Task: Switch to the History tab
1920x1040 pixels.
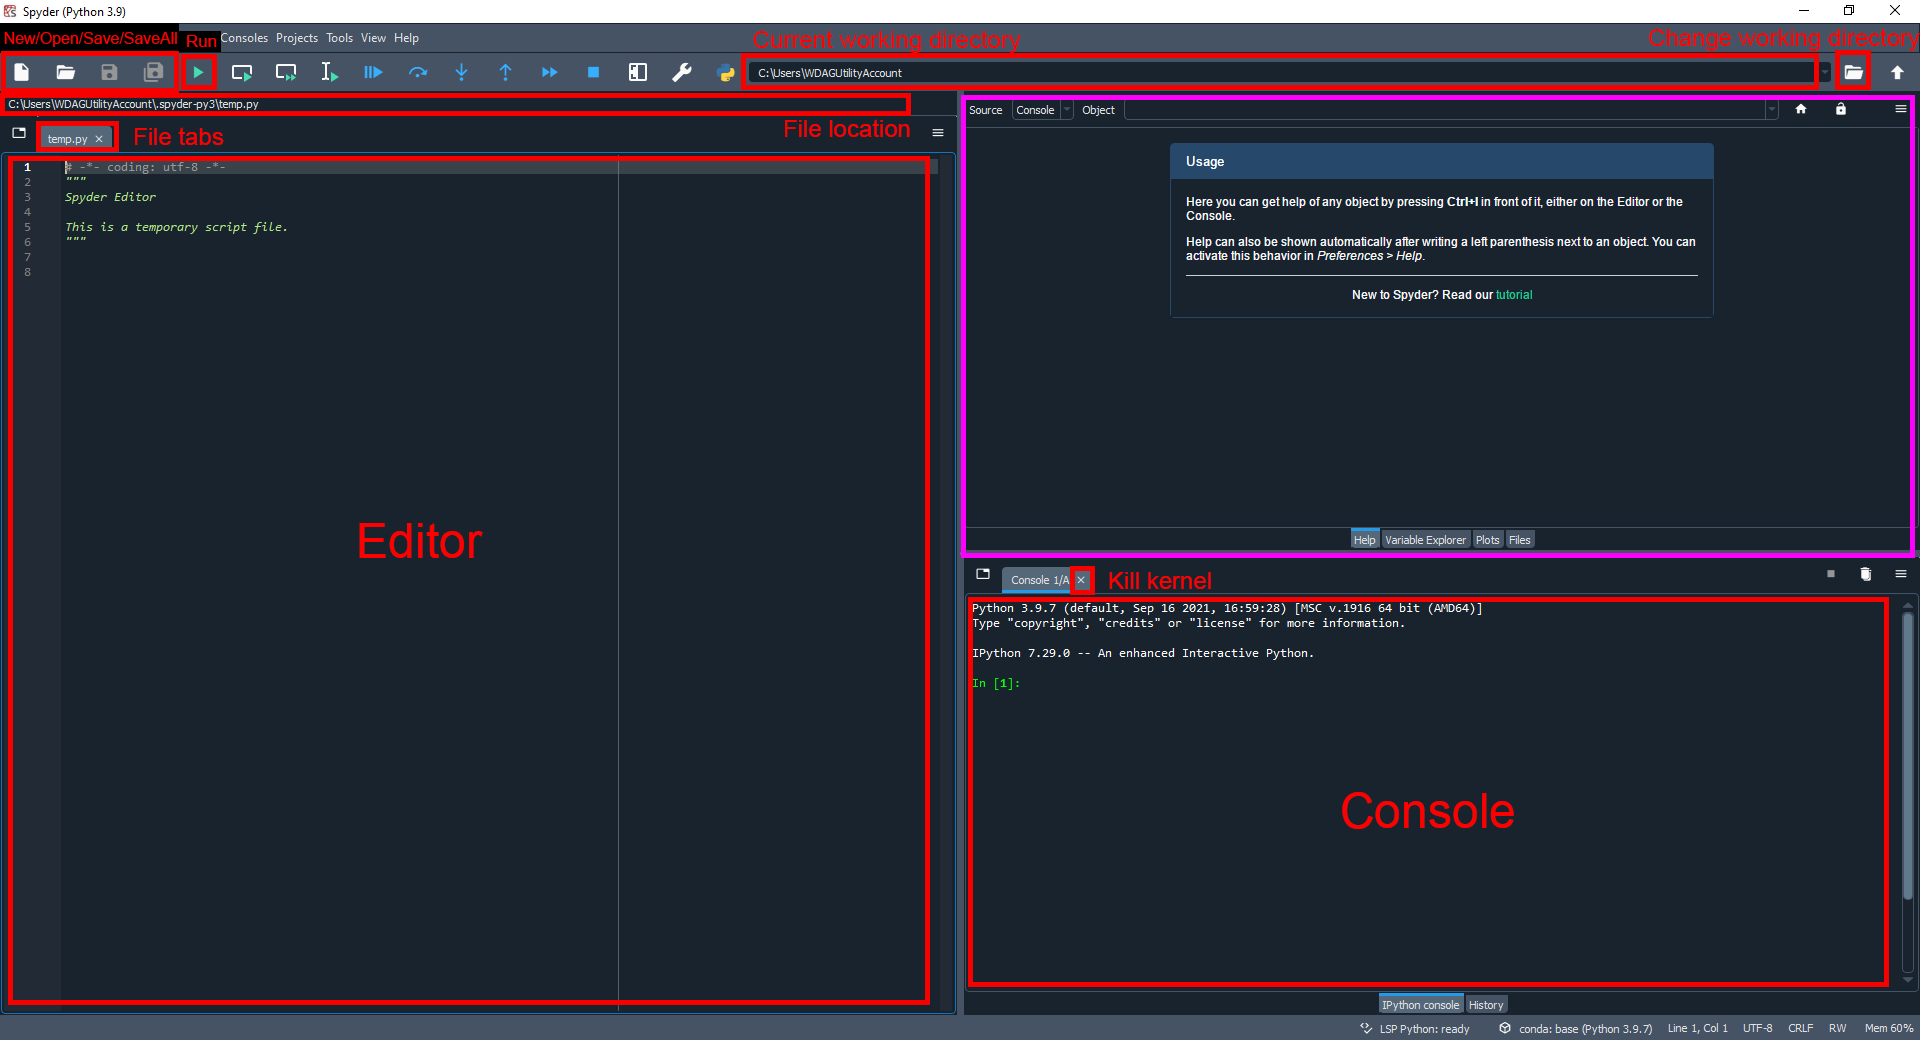Action: [x=1485, y=1005]
